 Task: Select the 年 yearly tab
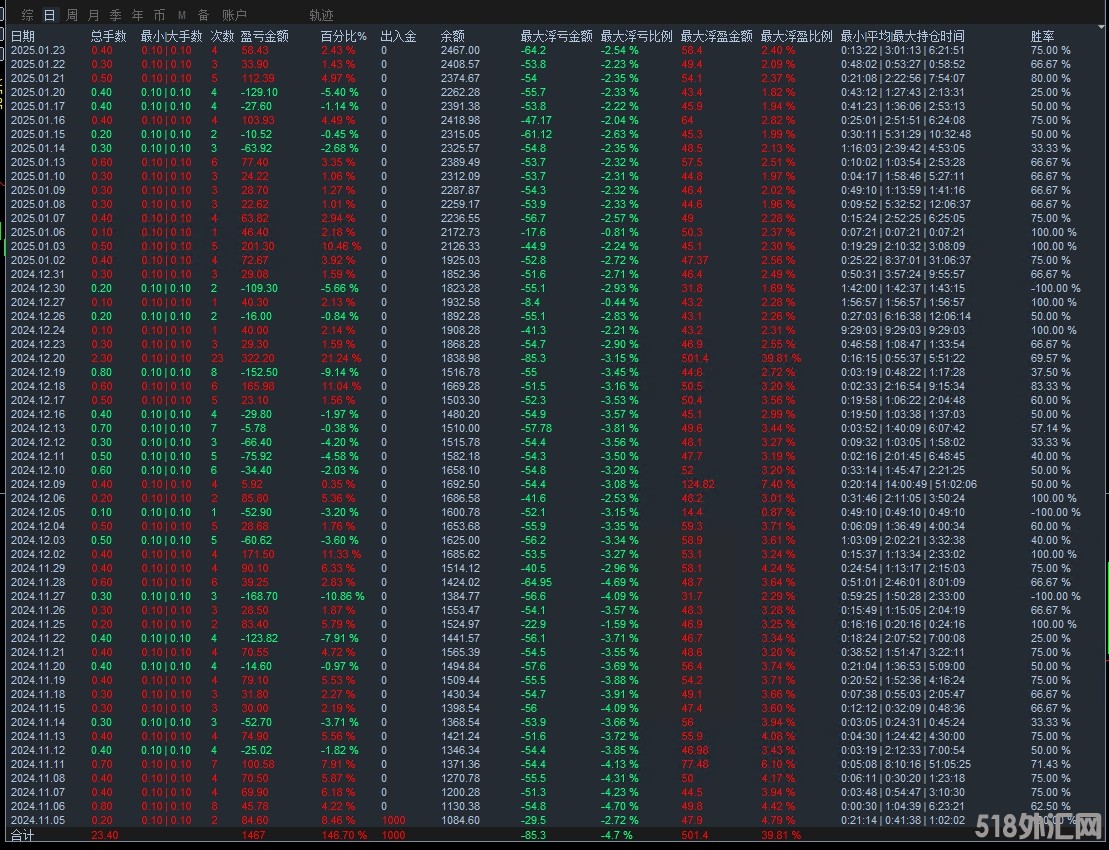coord(138,15)
